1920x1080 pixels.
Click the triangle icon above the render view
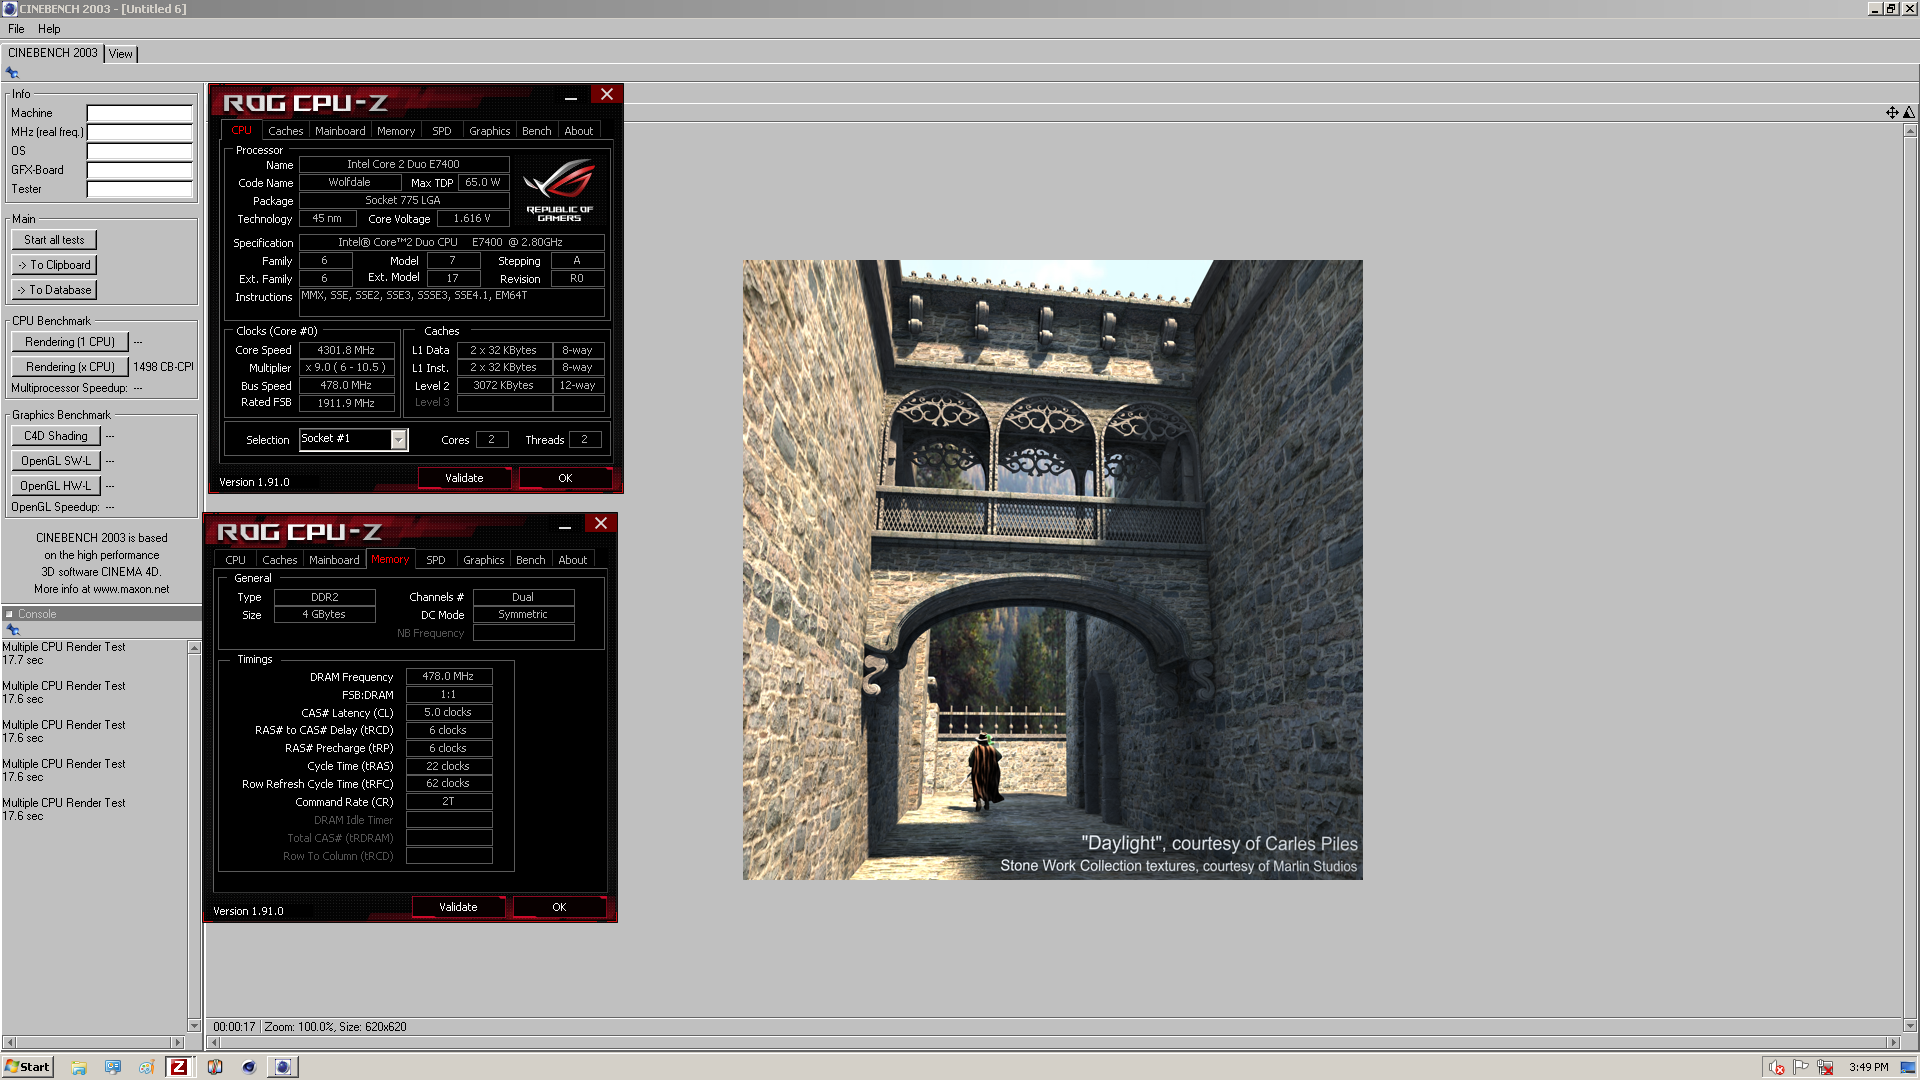pos(1909,113)
